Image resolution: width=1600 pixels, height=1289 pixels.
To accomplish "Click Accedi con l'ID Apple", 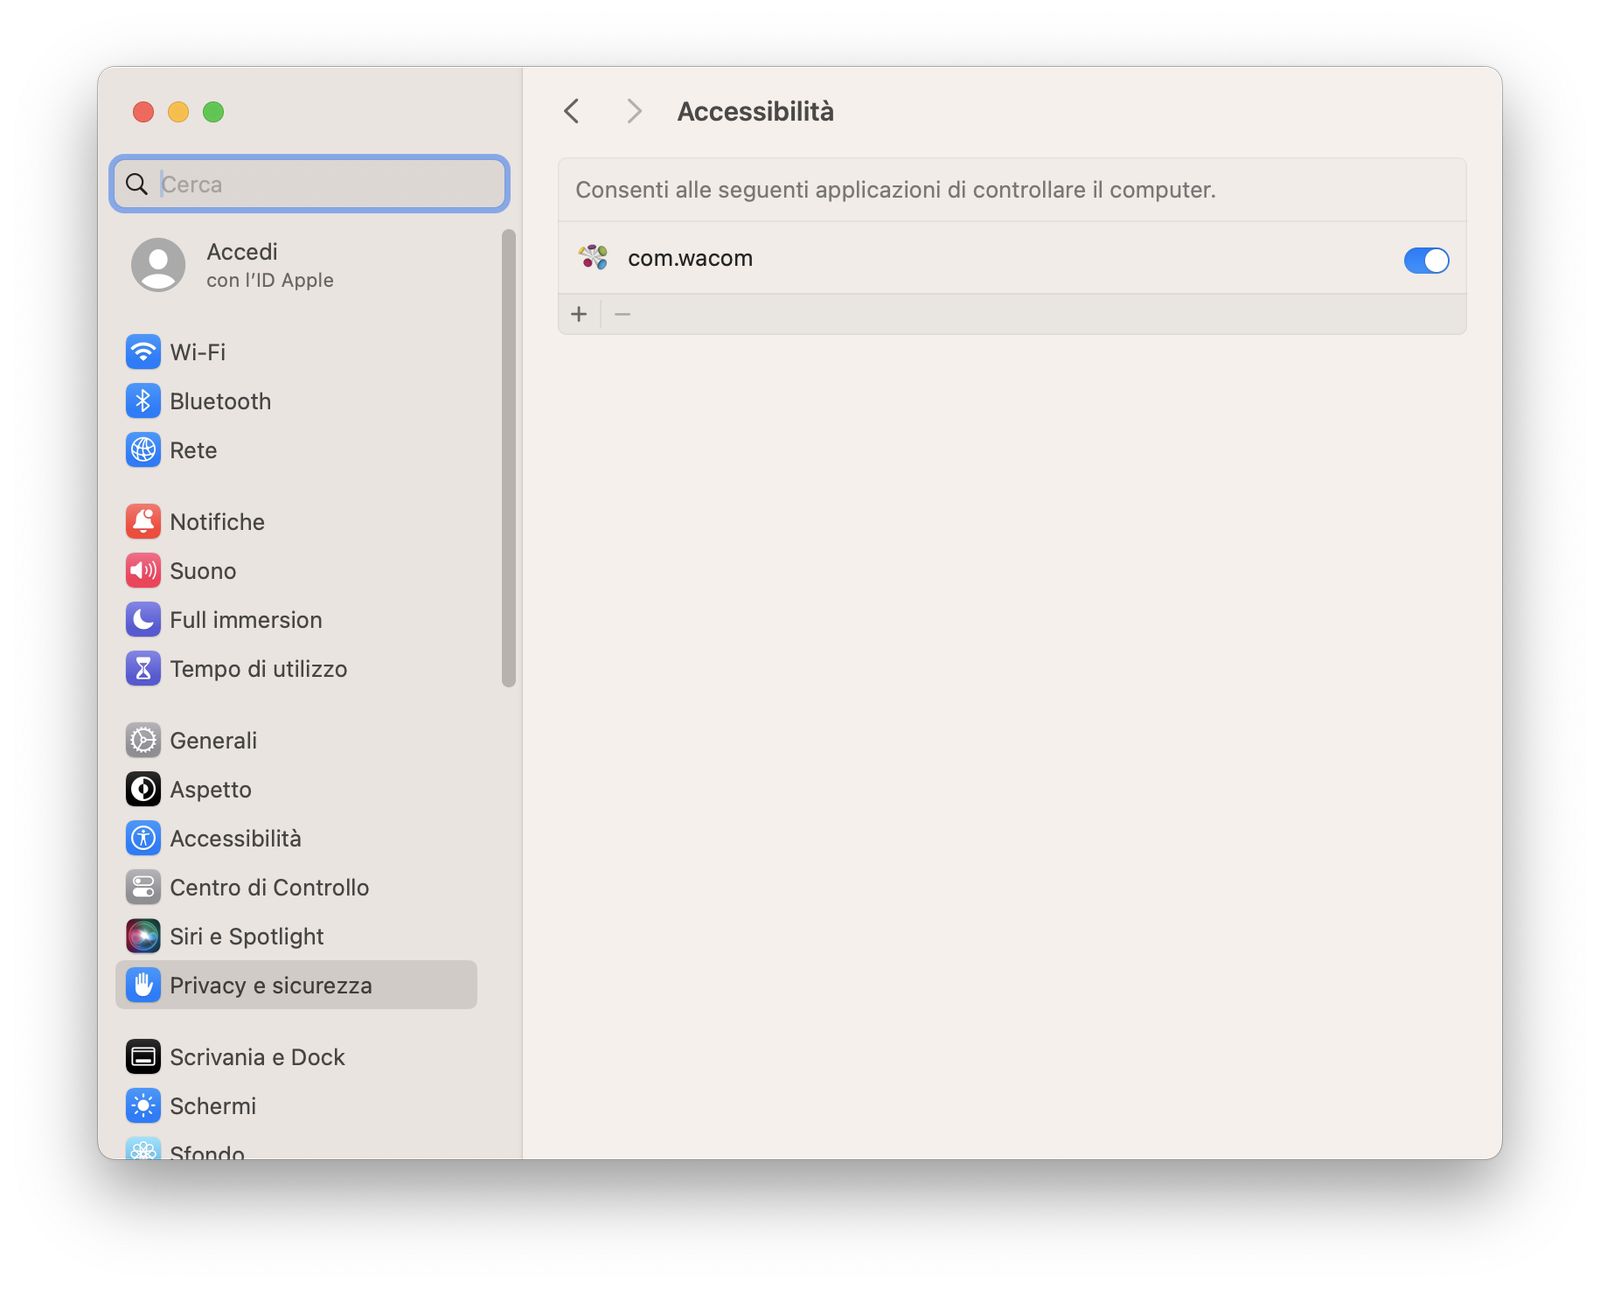I will point(240,265).
